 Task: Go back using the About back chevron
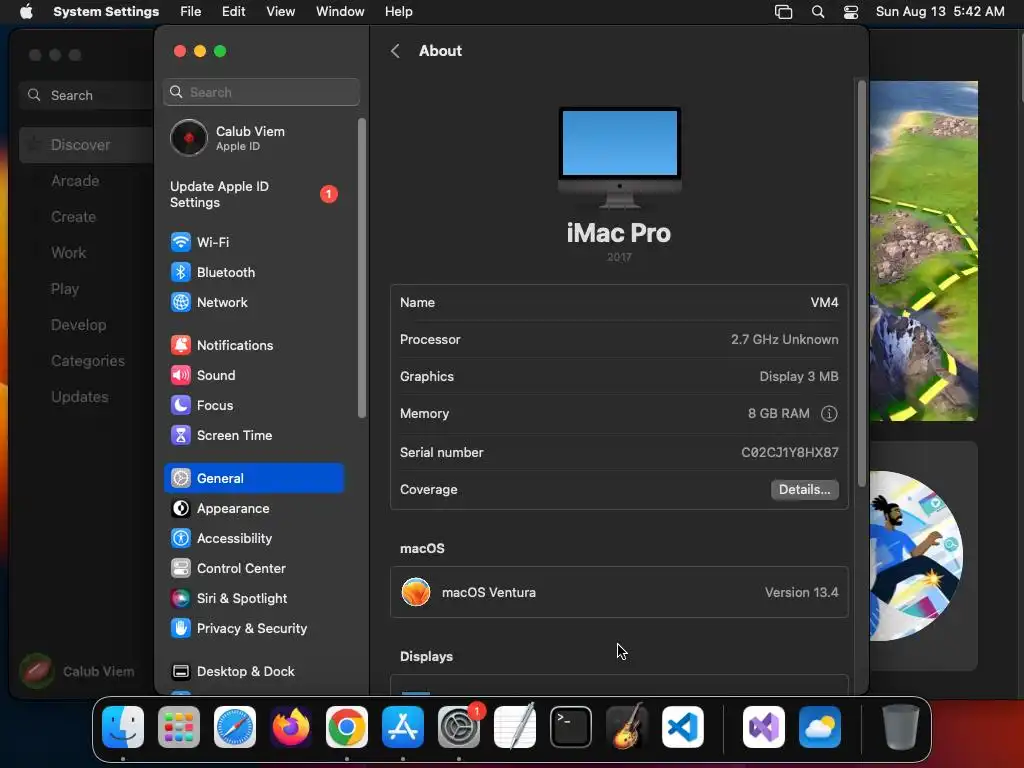point(395,51)
